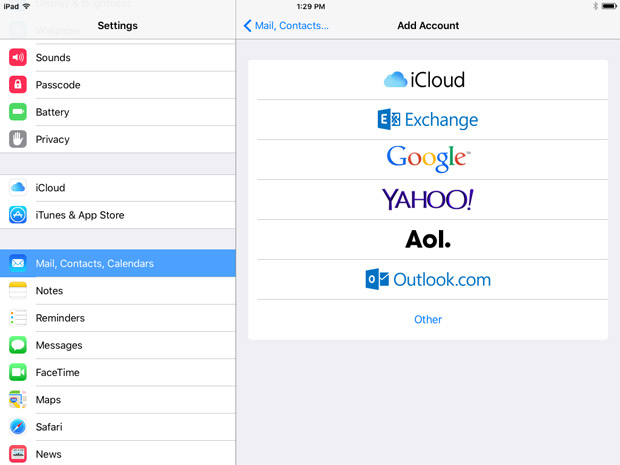Tap the Wi-Fi signal icon
Viewport: 620px width, 465px height.
(26, 6)
